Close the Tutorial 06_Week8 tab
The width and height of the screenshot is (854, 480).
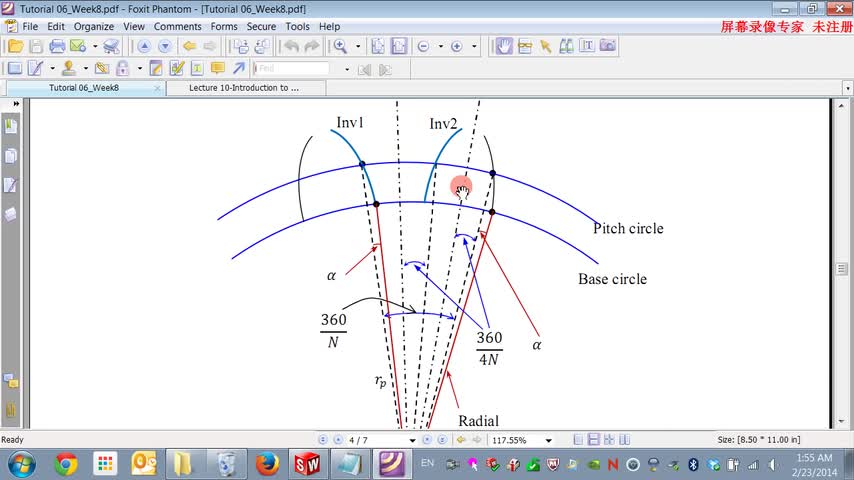pos(157,88)
